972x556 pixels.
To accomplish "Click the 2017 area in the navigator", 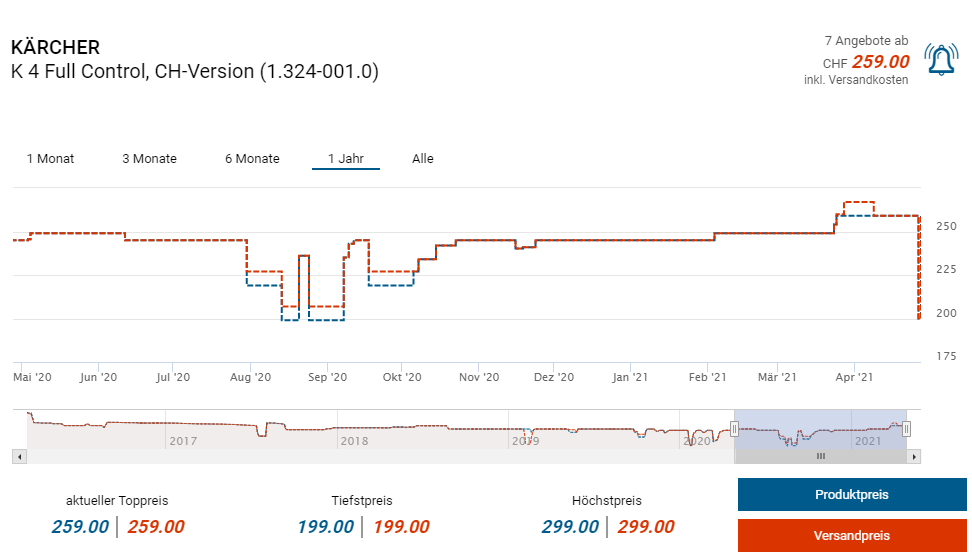I will (x=183, y=440).
